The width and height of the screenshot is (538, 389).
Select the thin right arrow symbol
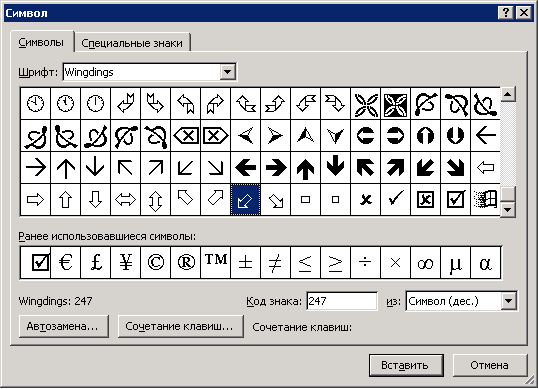pos(35,168)
